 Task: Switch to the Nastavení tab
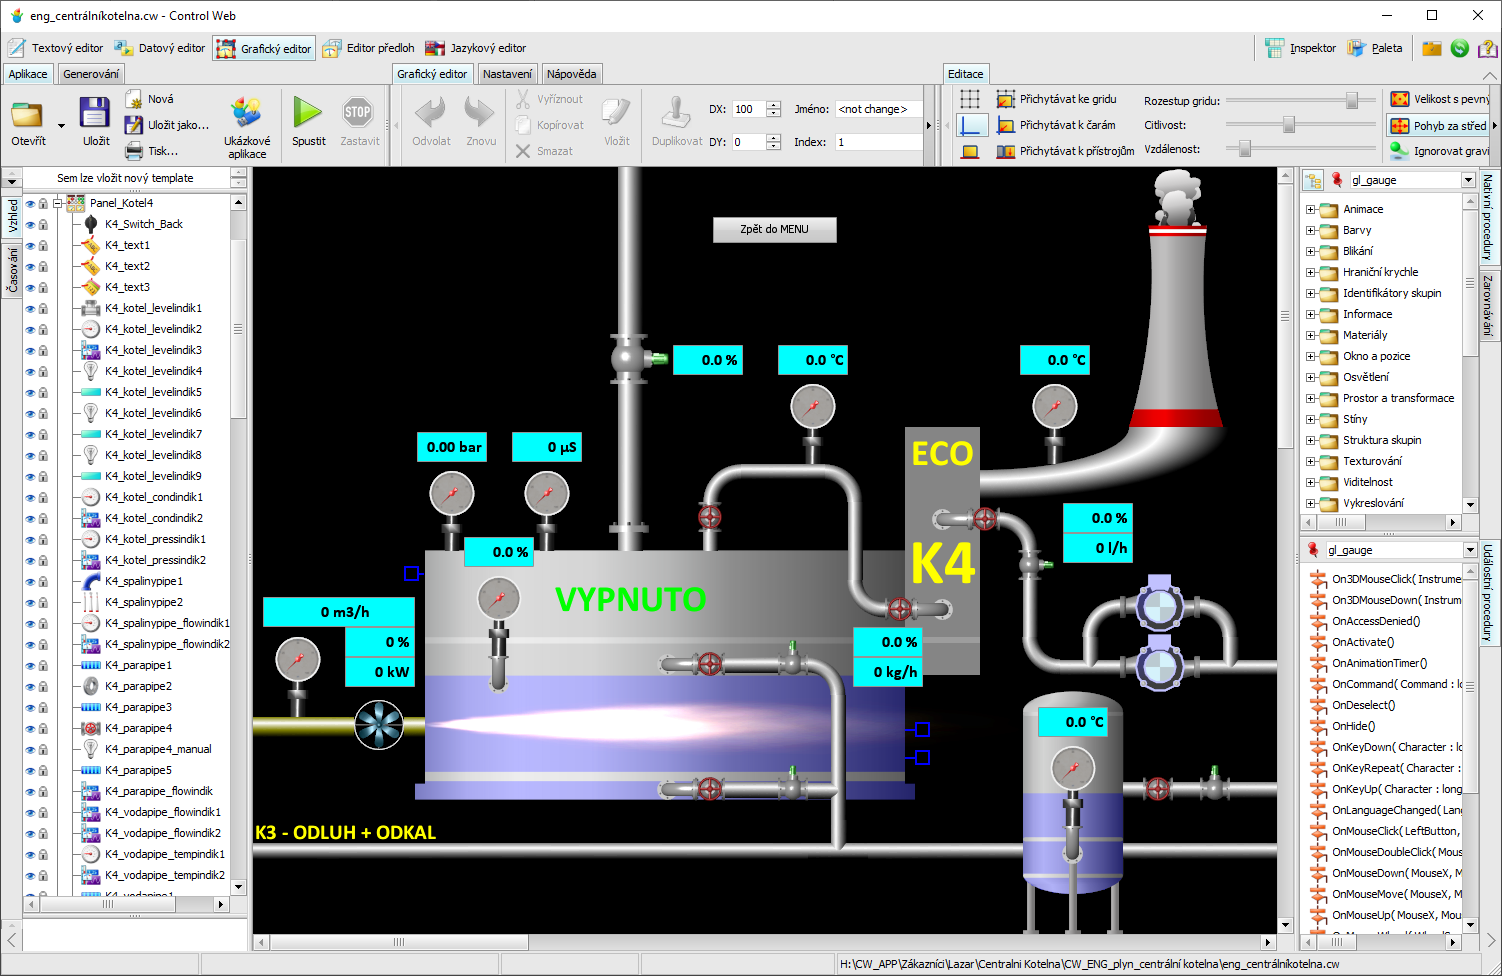coord(507,74)
